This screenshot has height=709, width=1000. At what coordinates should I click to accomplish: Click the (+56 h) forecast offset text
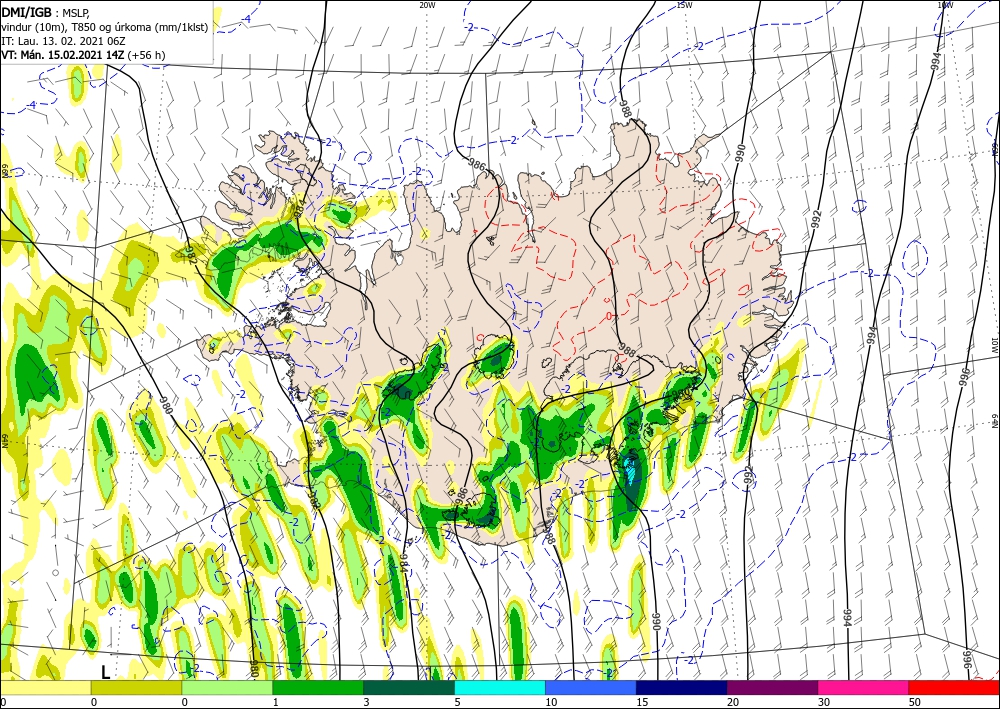click(x=147, y=55)
